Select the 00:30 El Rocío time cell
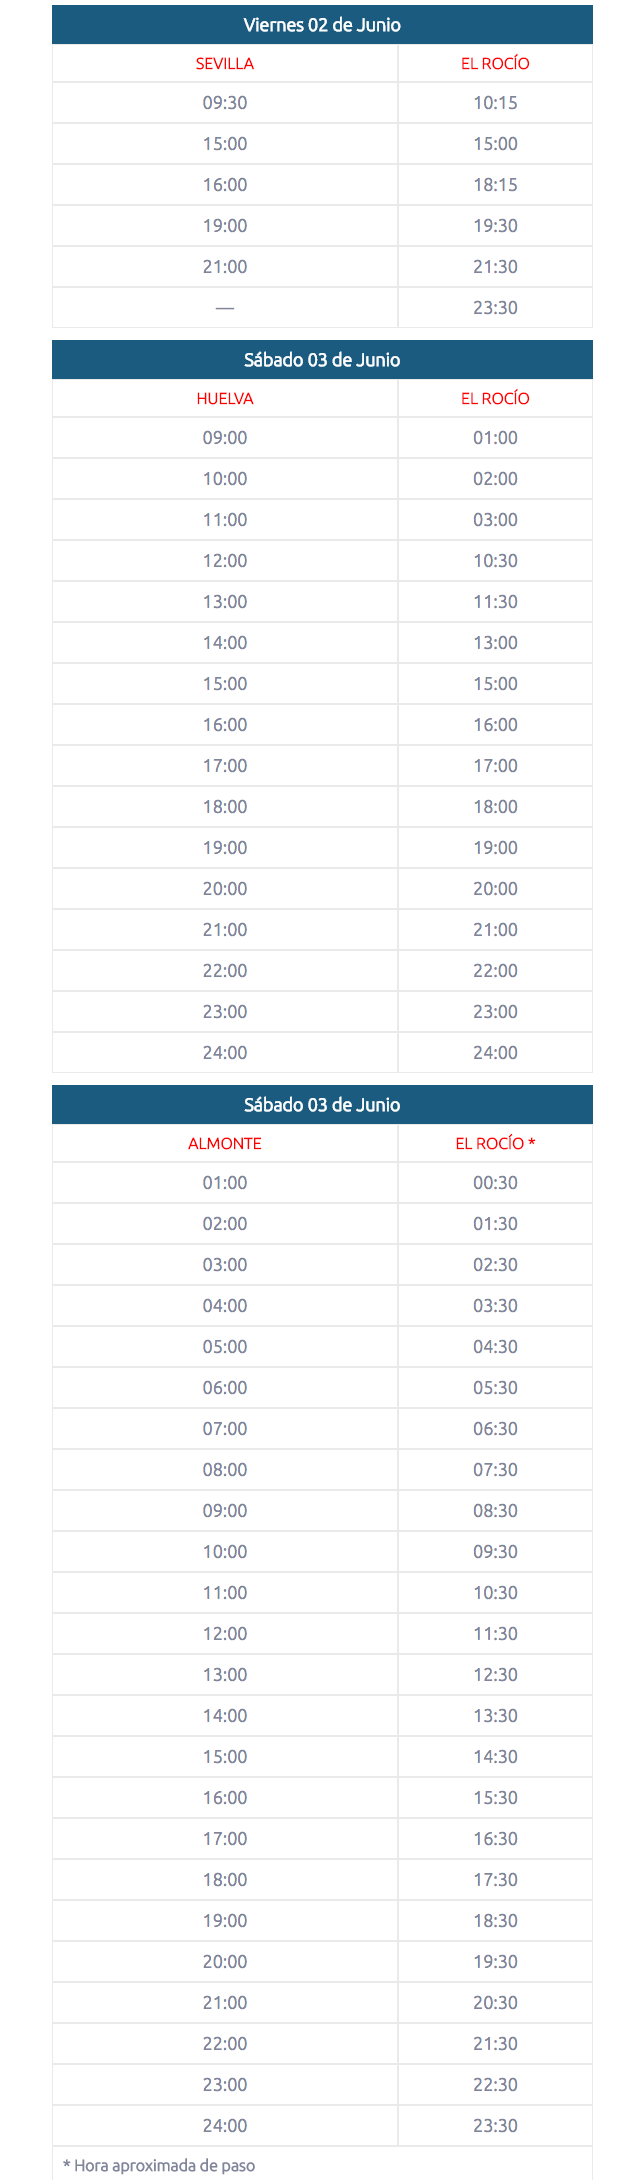The width and height of the screenshot is (628, 2180). coord(495,1183)
